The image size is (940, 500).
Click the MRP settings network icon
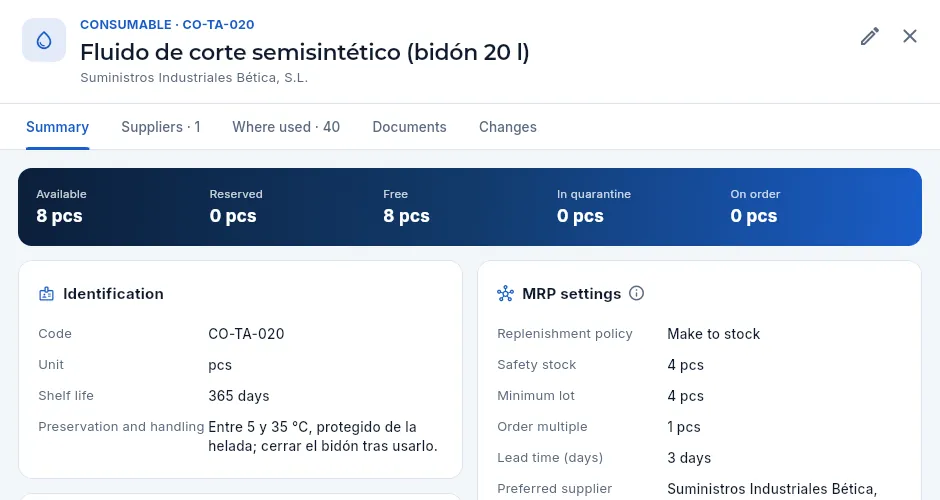(x=505, y=294)
